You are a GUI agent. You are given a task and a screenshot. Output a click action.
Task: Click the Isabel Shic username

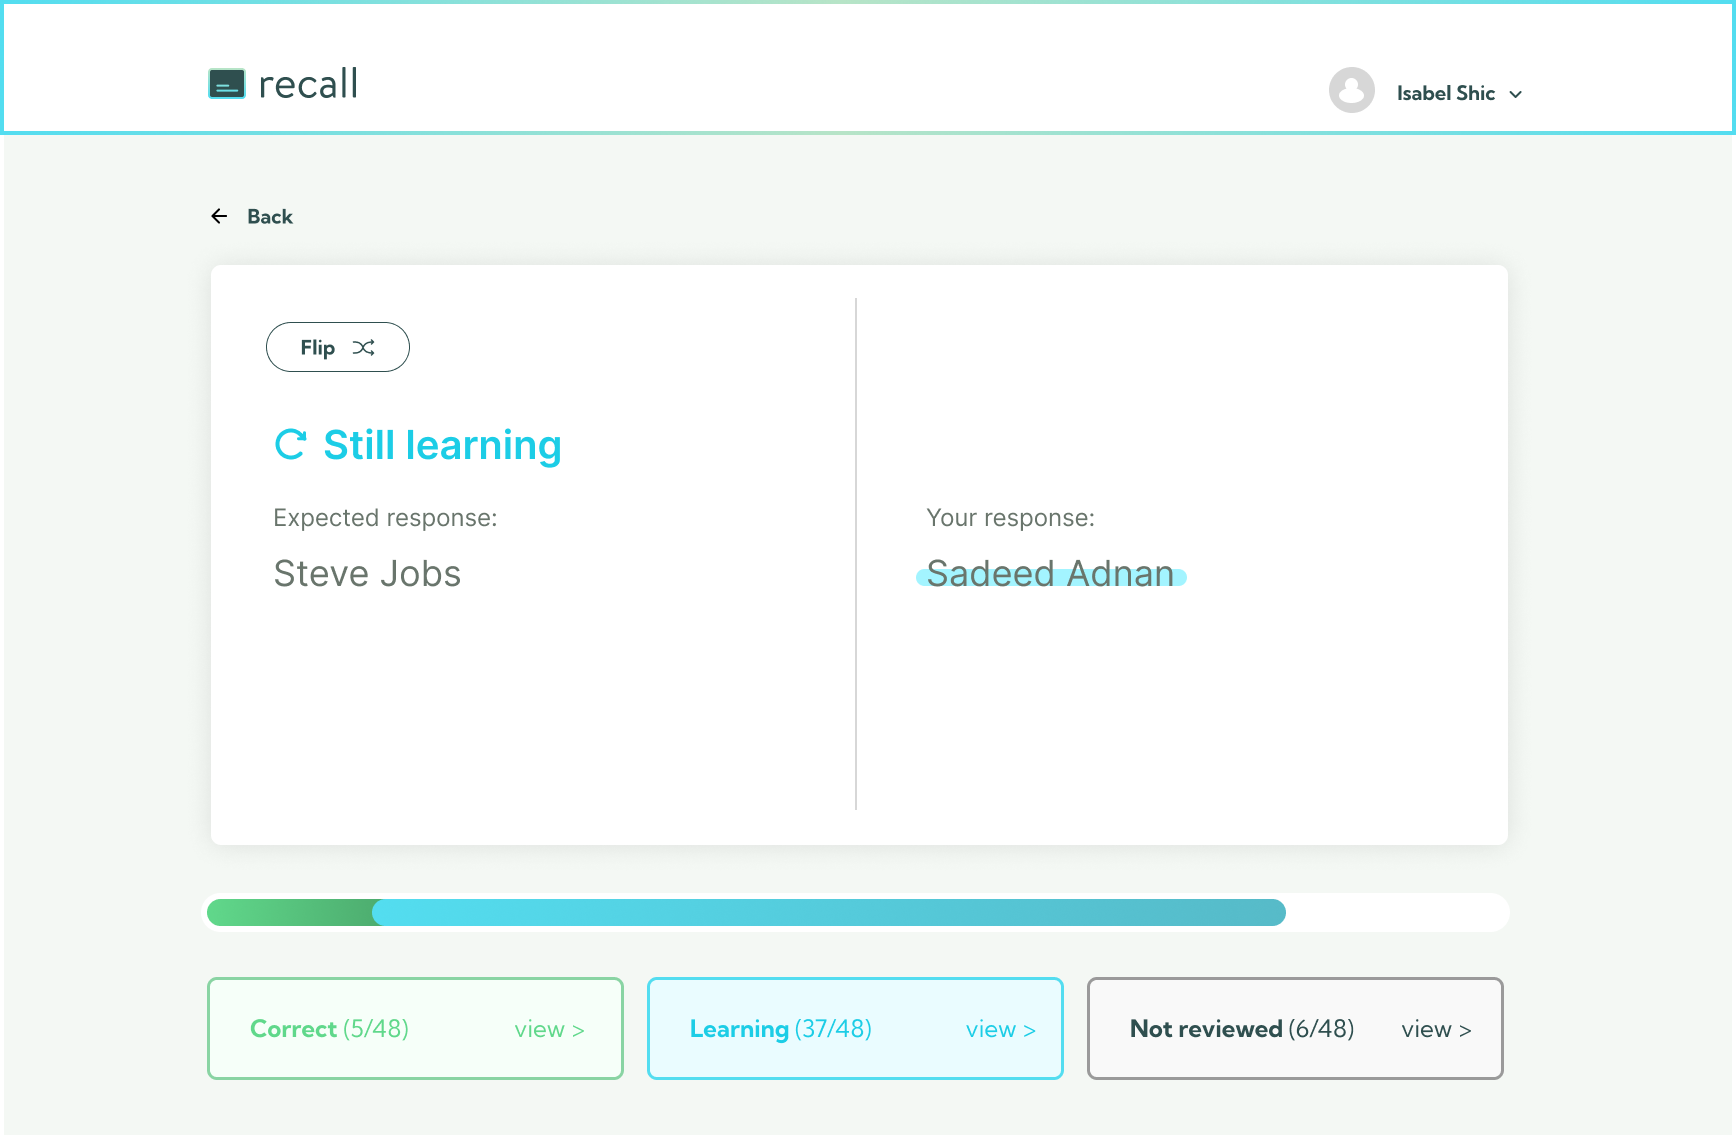coord(1446,93)
